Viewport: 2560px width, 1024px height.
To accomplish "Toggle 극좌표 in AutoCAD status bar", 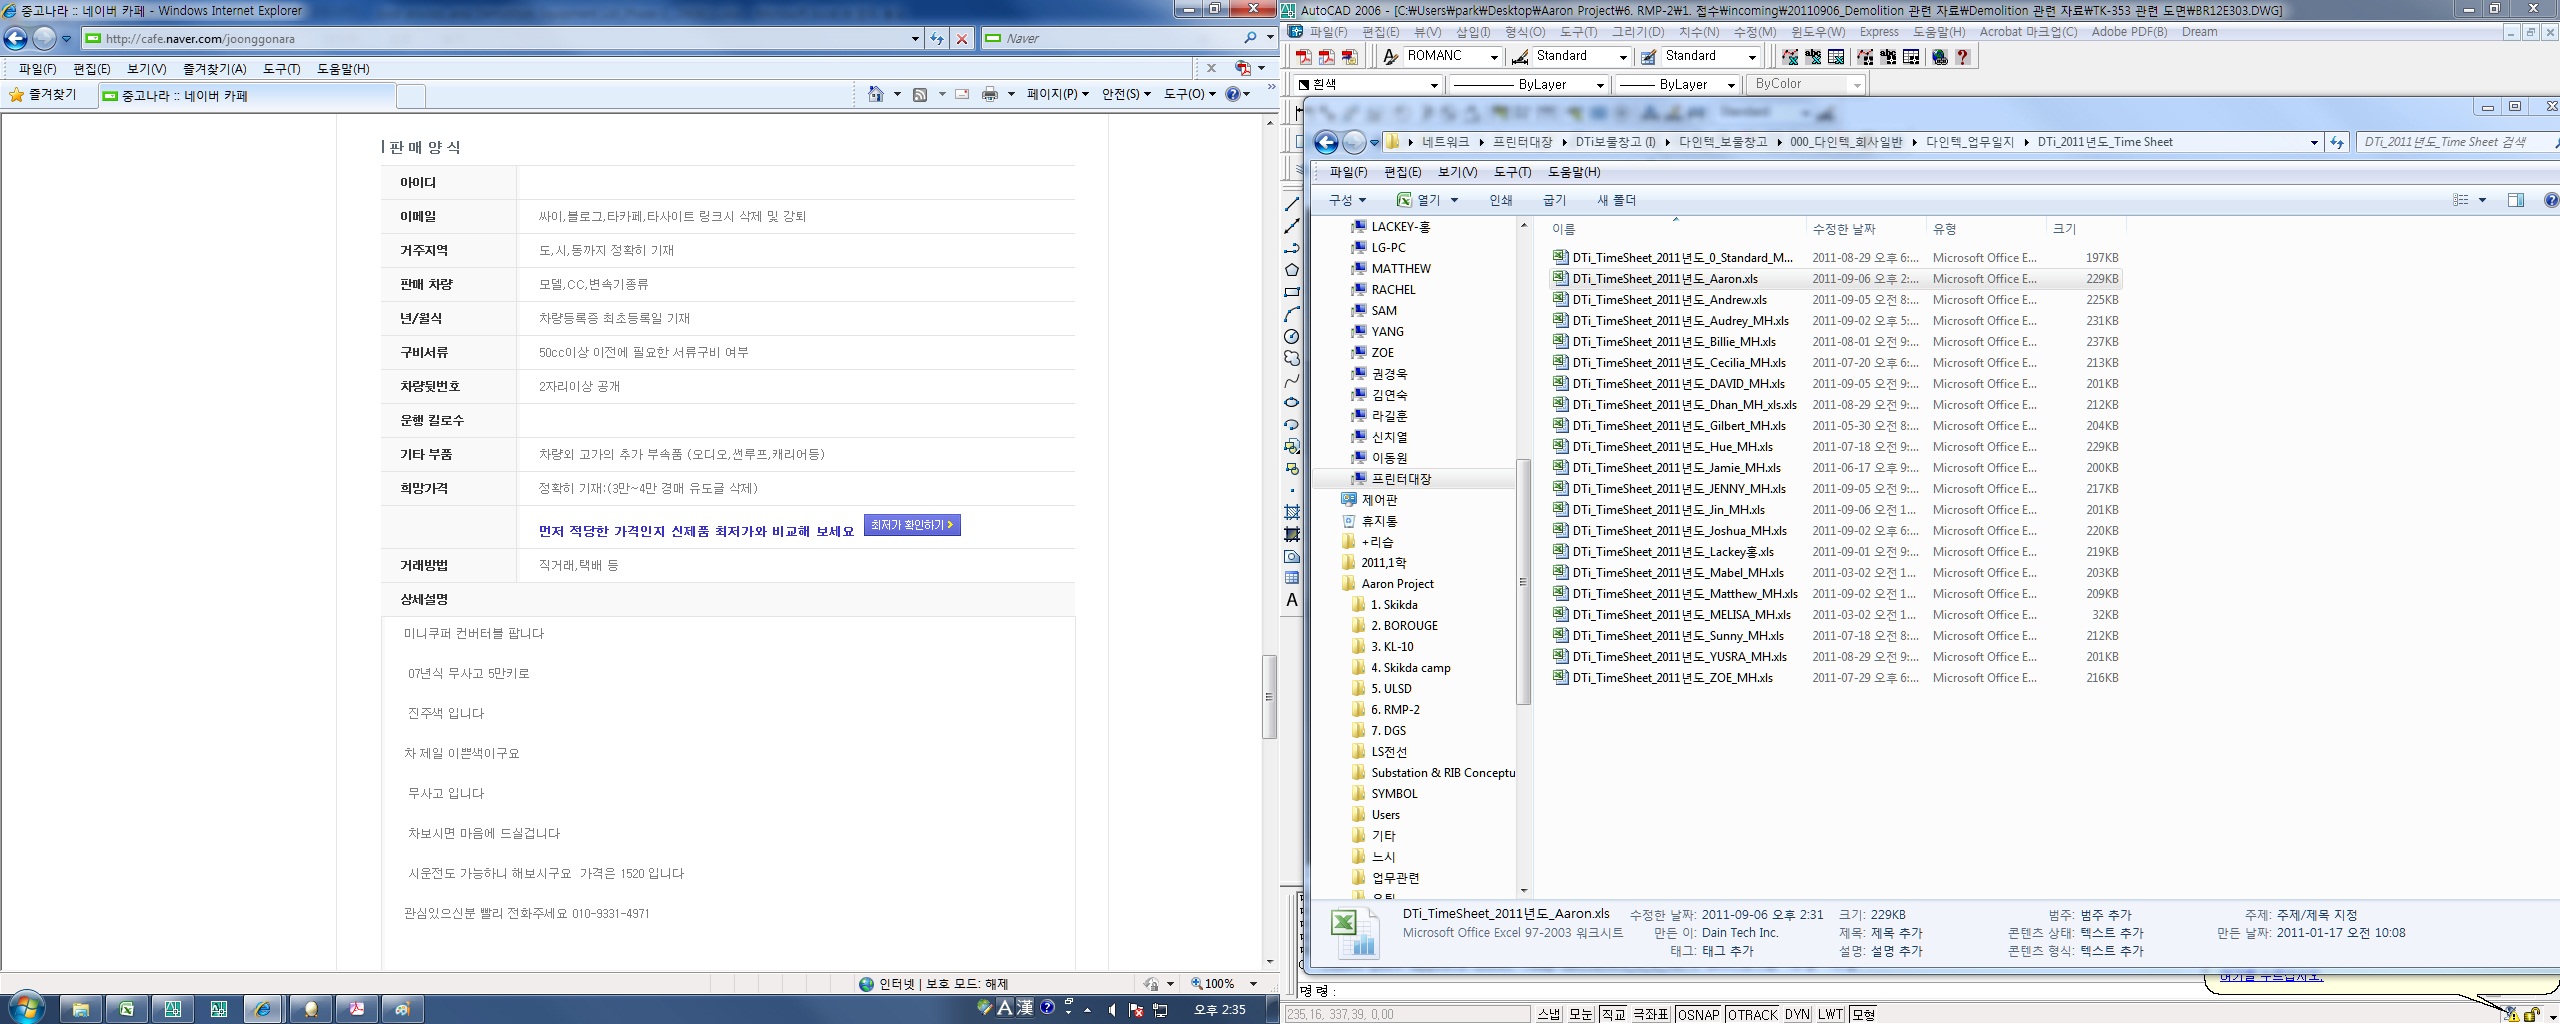I will [1650, 1014].
